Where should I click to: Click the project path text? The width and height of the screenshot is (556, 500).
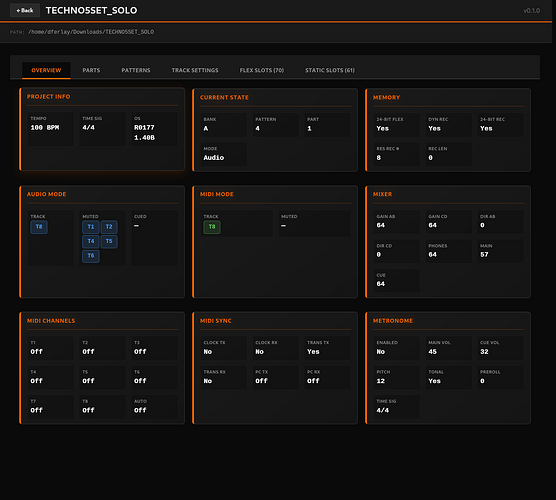[91, 32]
